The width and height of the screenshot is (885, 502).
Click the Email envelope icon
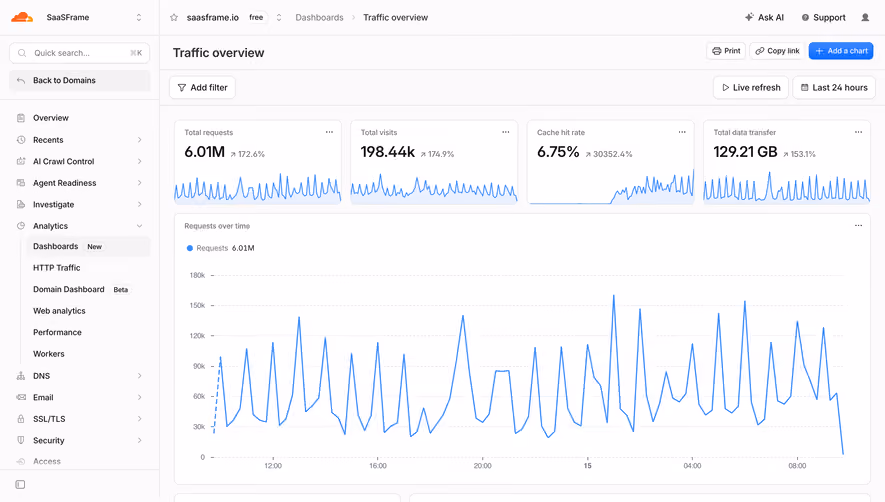pos(21,397)
